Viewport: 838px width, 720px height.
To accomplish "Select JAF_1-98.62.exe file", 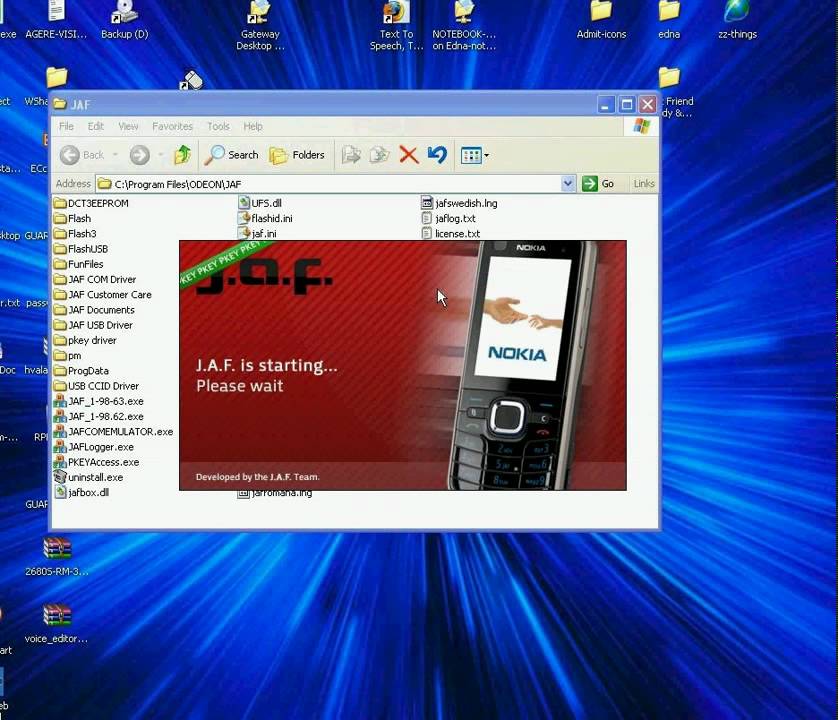I will click(98, 416).
